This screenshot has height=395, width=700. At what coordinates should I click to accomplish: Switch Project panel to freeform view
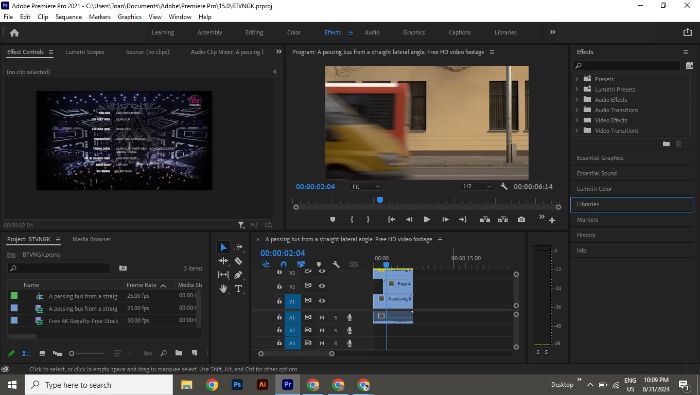[x=58, y=353]
